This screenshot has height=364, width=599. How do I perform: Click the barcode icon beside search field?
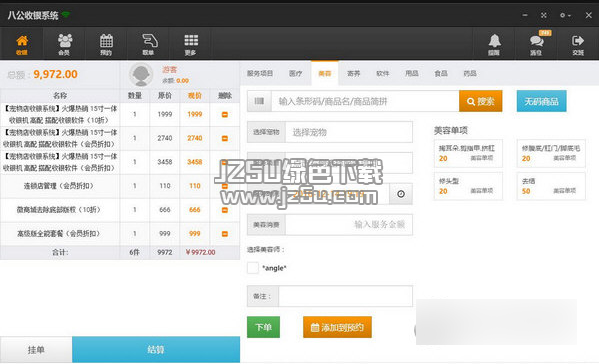[259, 101]
